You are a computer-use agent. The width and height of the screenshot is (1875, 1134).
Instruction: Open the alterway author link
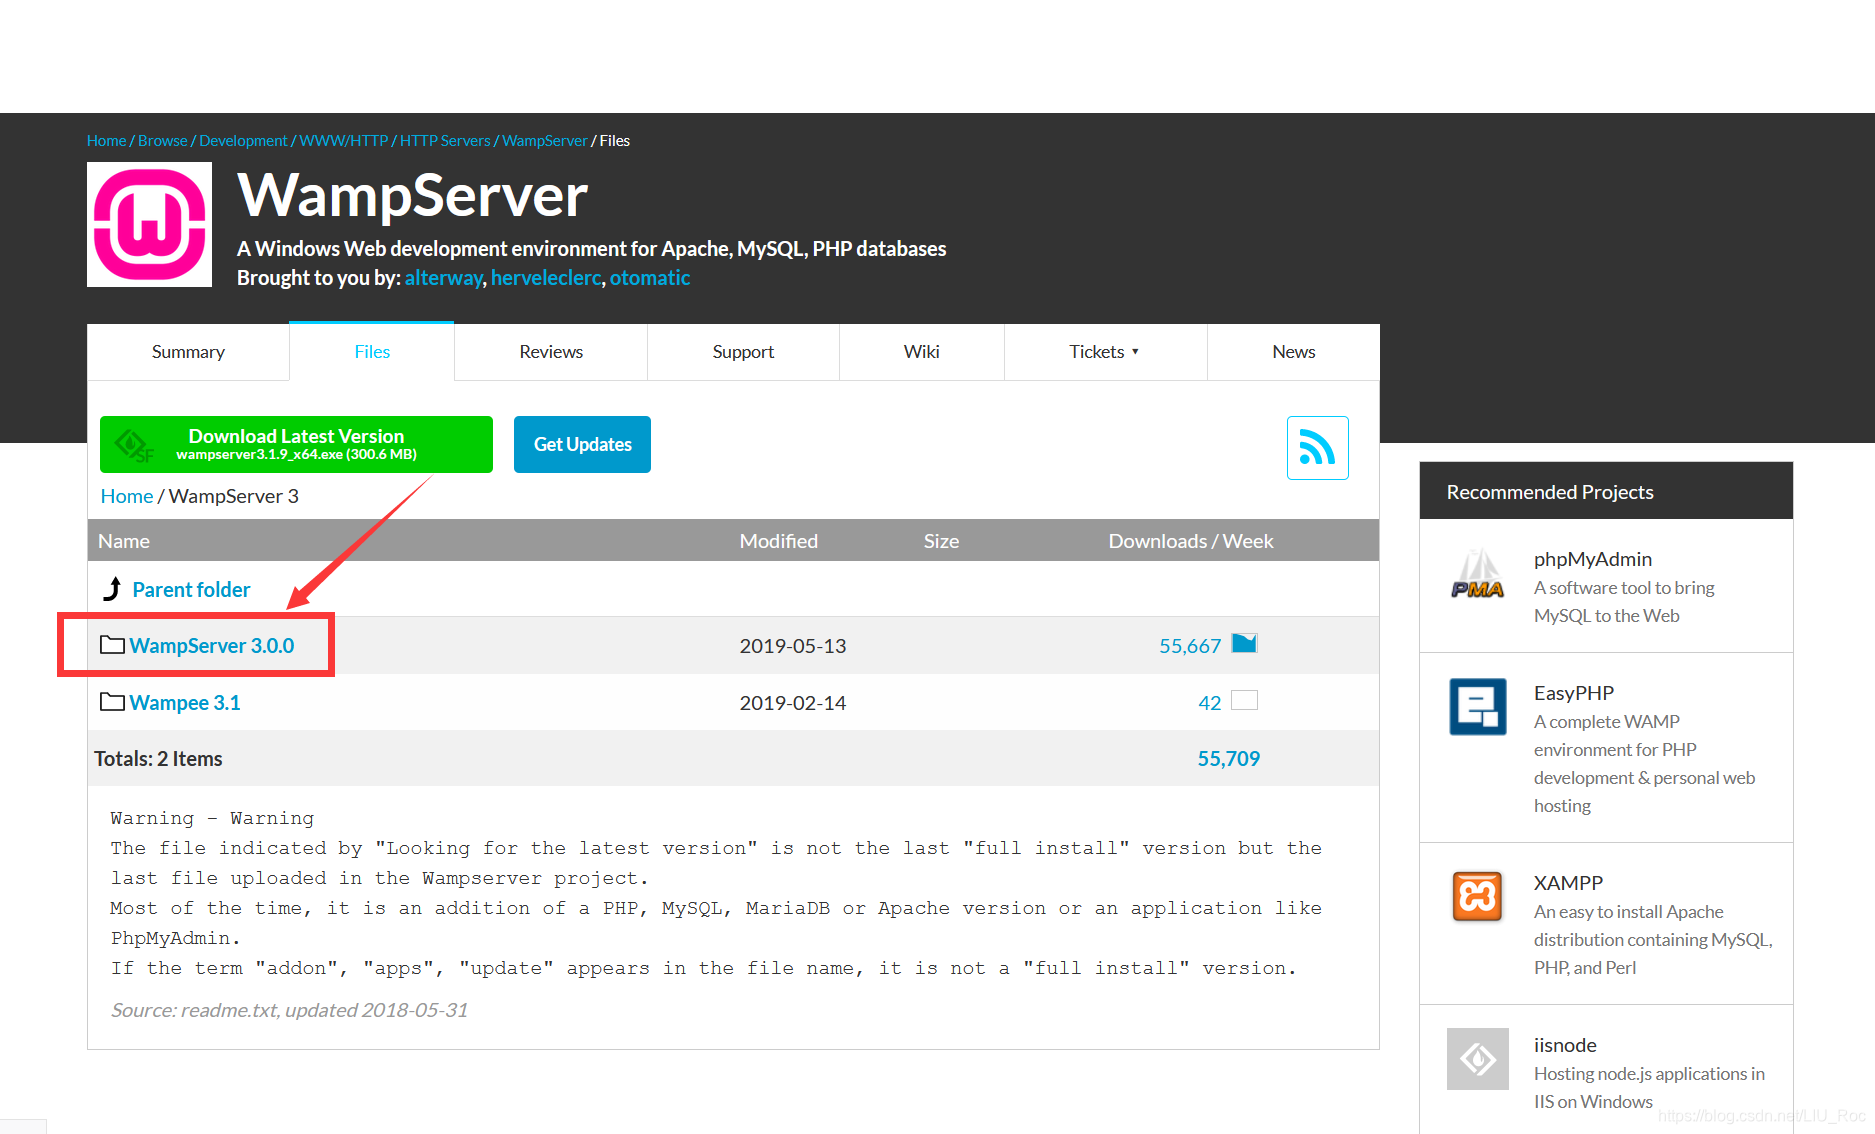[443, 278]
